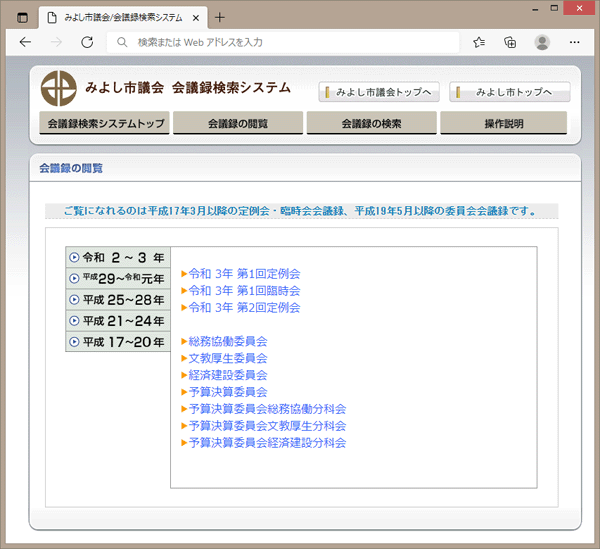Image resolution: width=600 pixels, height=549 pixels.
Task: Open the favorites star icon
Action: pos(479,42)
